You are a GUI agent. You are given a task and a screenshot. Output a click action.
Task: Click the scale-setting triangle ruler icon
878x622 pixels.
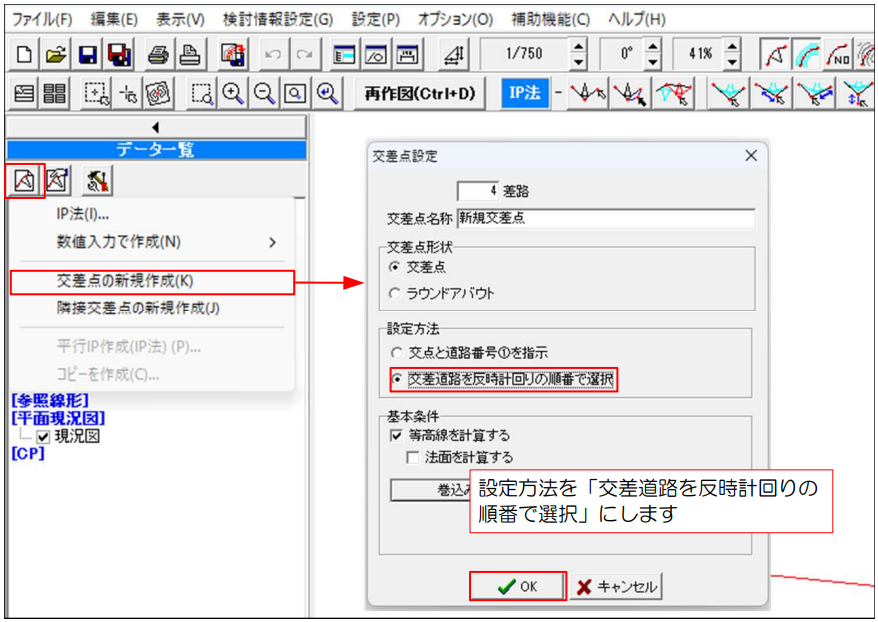coord(454,54)
